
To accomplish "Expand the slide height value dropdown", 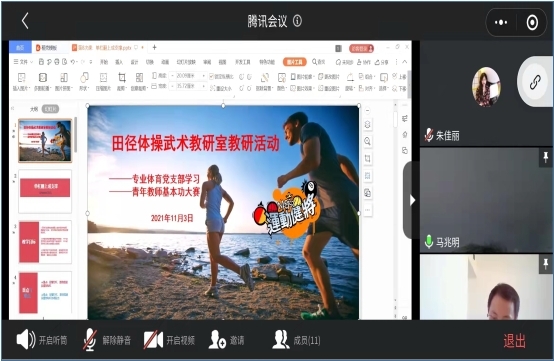I will [204, 76].
